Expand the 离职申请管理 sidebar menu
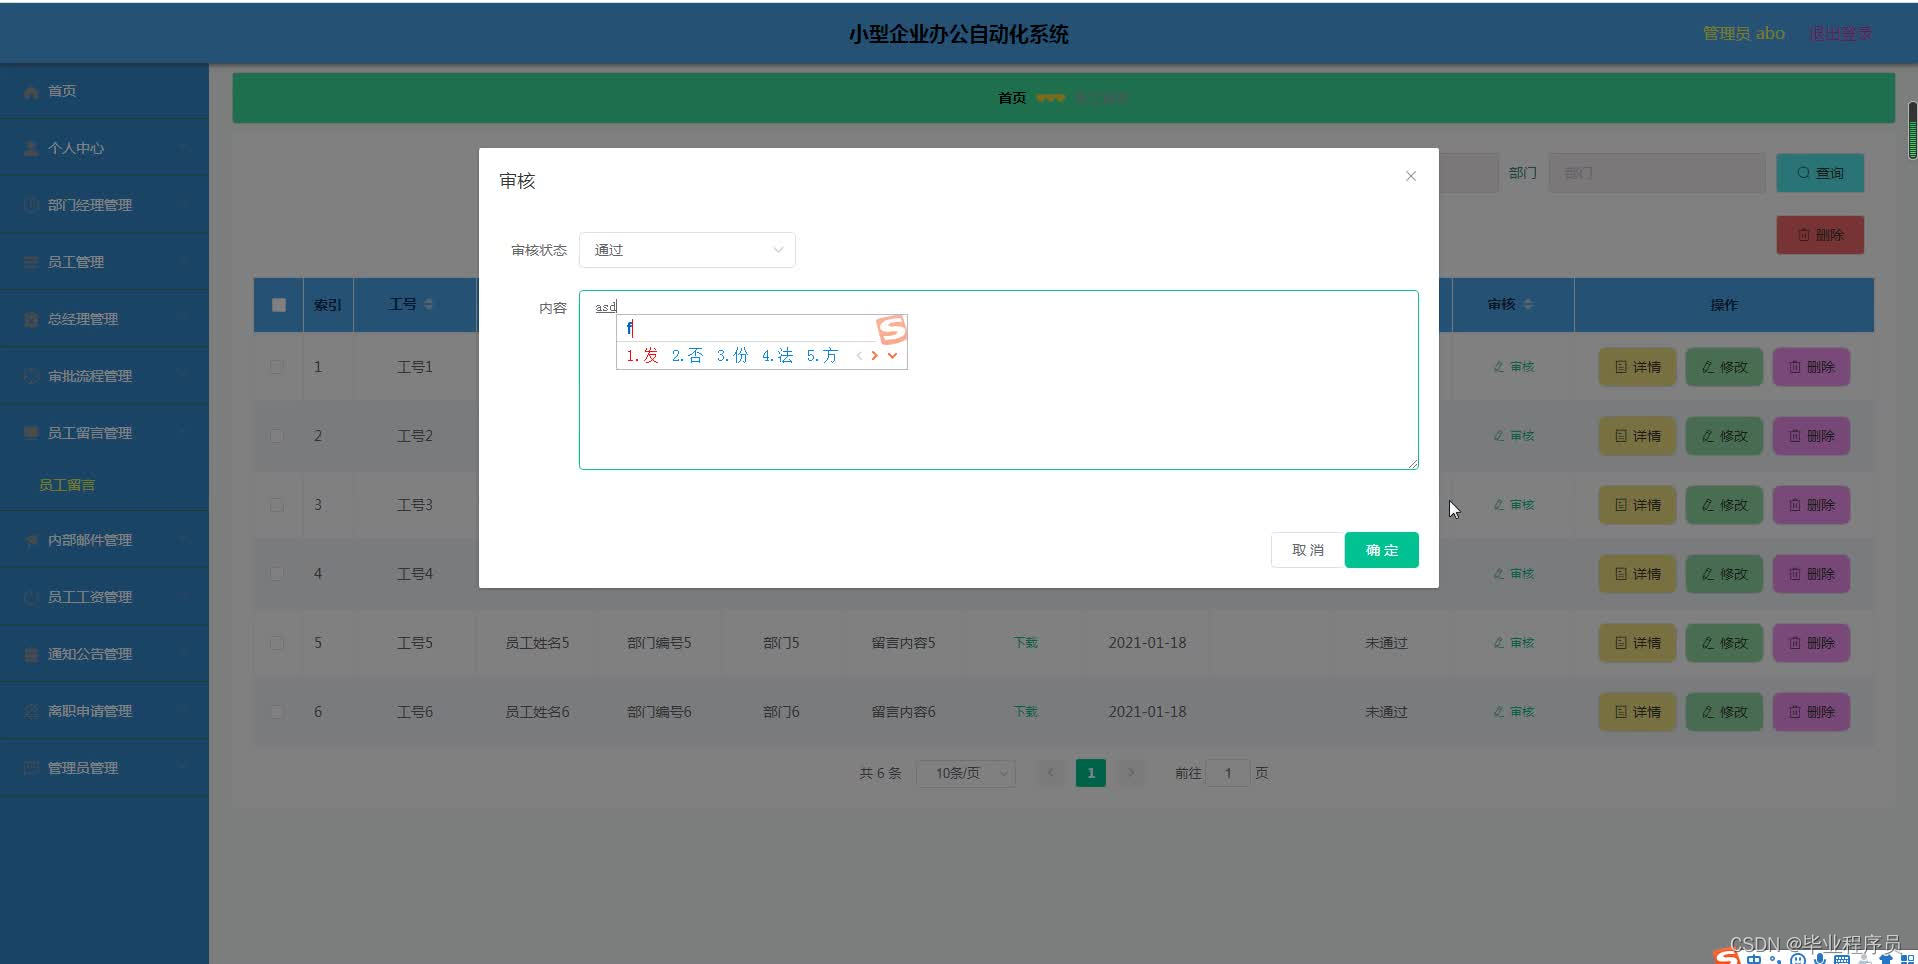This screenshot has width=1918, height=964. pos(104,711)
